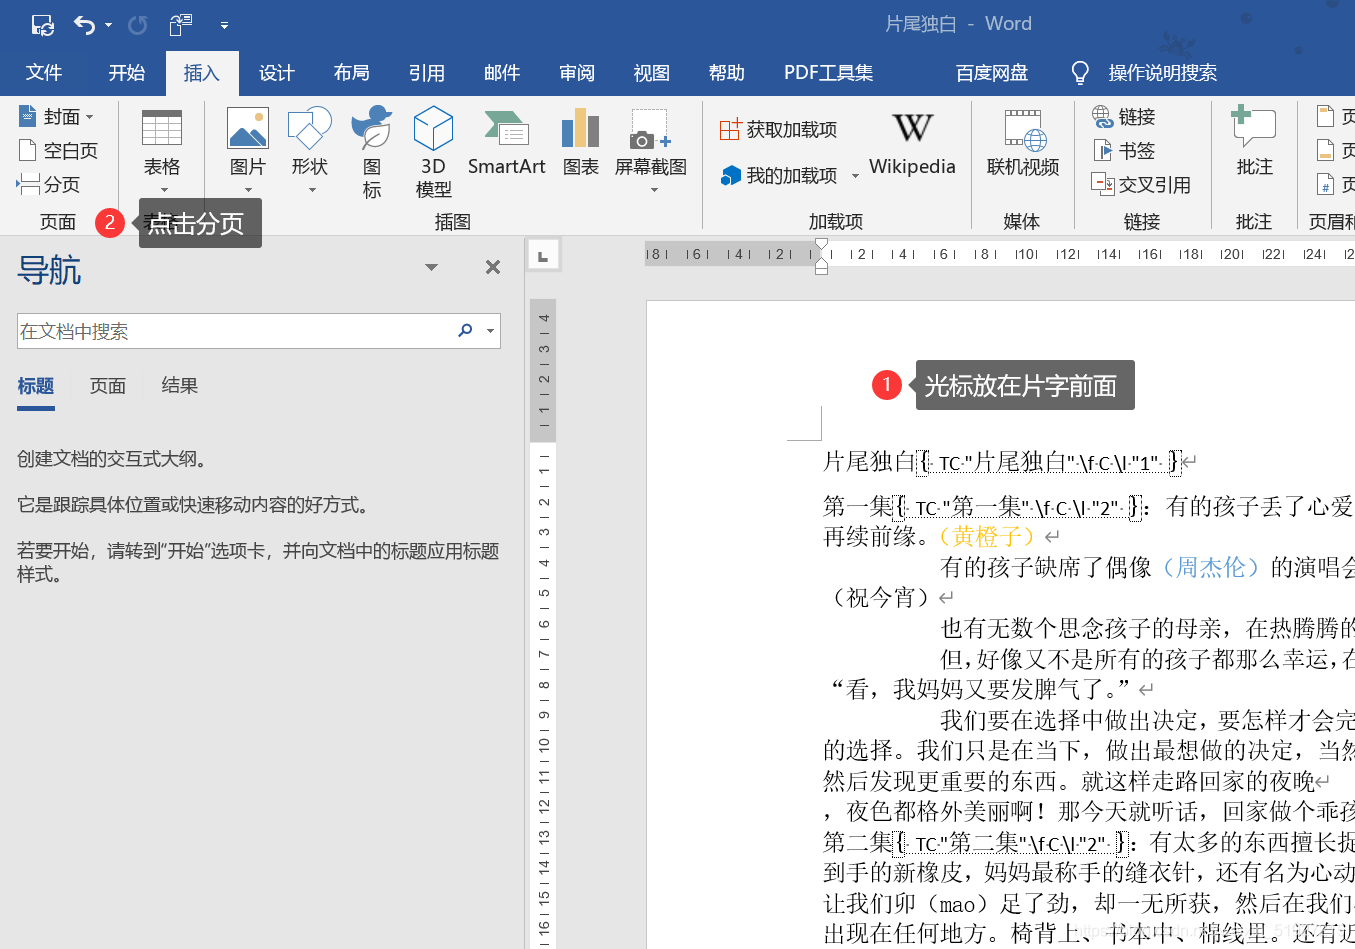Image resolution: width=1355 pixels, height=949 pixels.
Task: Expand search options arrow beside magnifier
Action: click(x=490, y=331)
